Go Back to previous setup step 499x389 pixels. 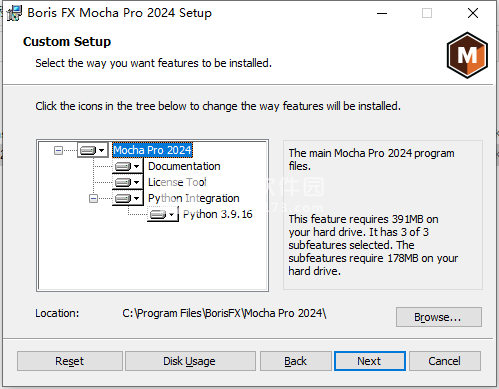(x=296, y=361)
